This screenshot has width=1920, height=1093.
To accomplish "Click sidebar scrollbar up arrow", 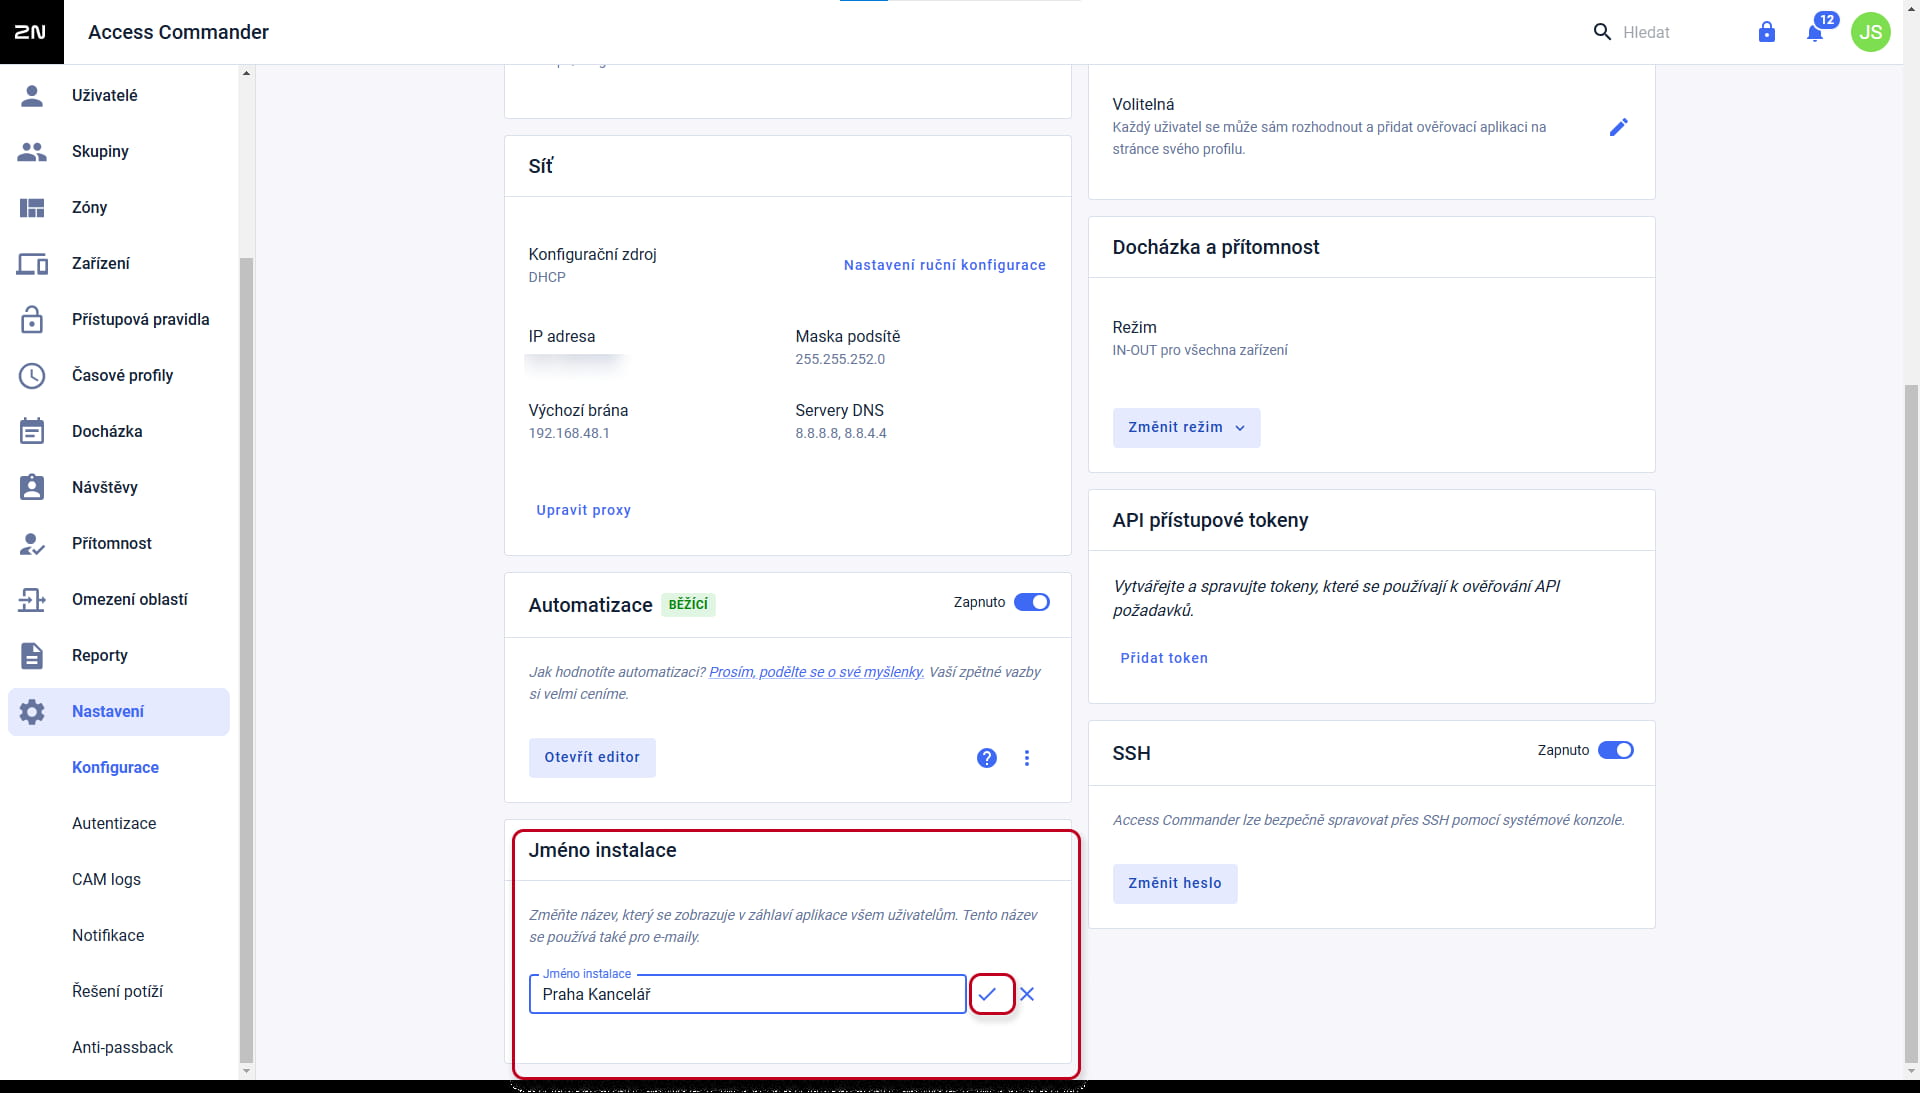I will click(x=246, y=73).
